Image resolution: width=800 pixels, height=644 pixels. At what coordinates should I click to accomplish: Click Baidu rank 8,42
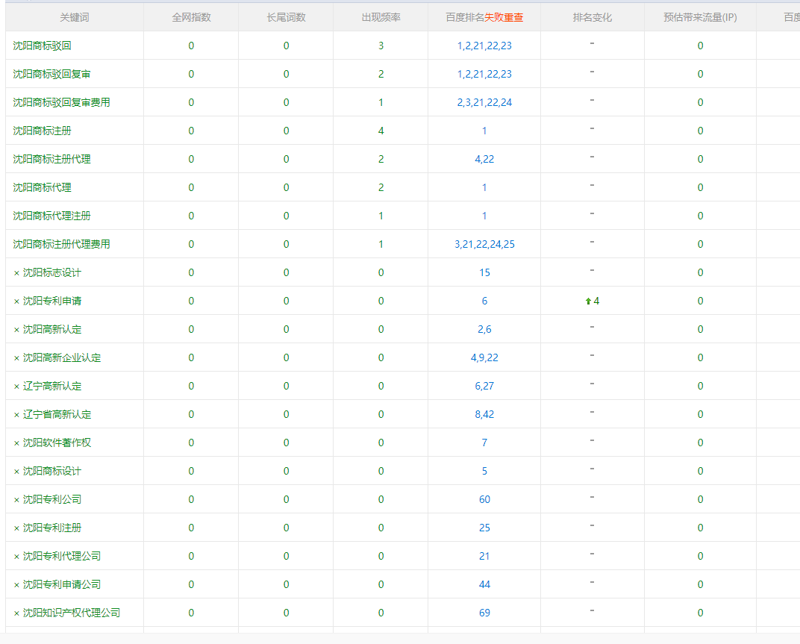(x=484, y=414)
